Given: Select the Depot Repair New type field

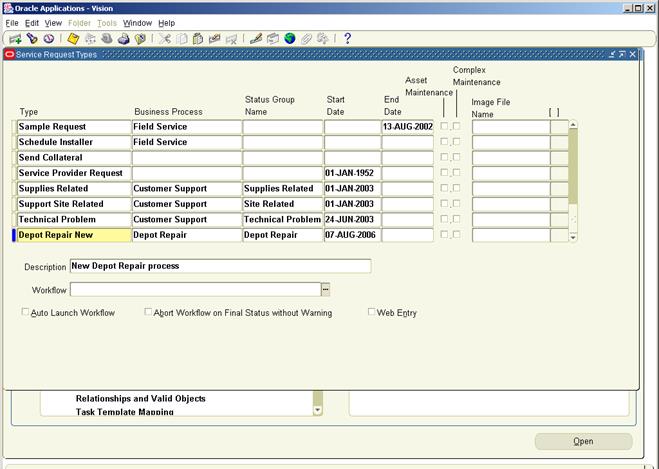Looking at the screenshot, I should (x=74, y=235).
